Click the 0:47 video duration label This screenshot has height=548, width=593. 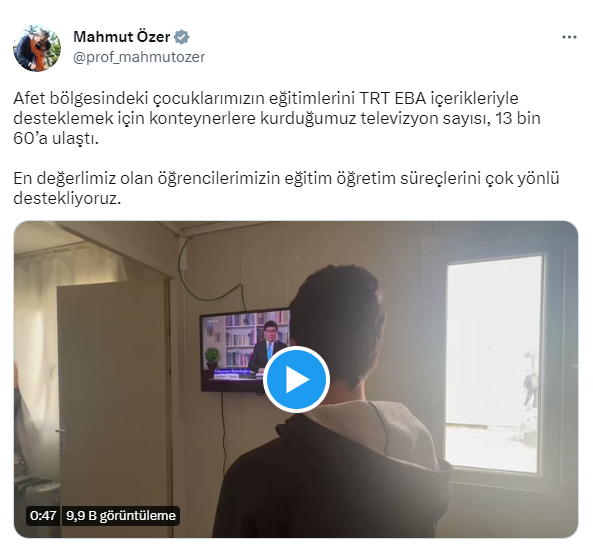tap(43, 515)
